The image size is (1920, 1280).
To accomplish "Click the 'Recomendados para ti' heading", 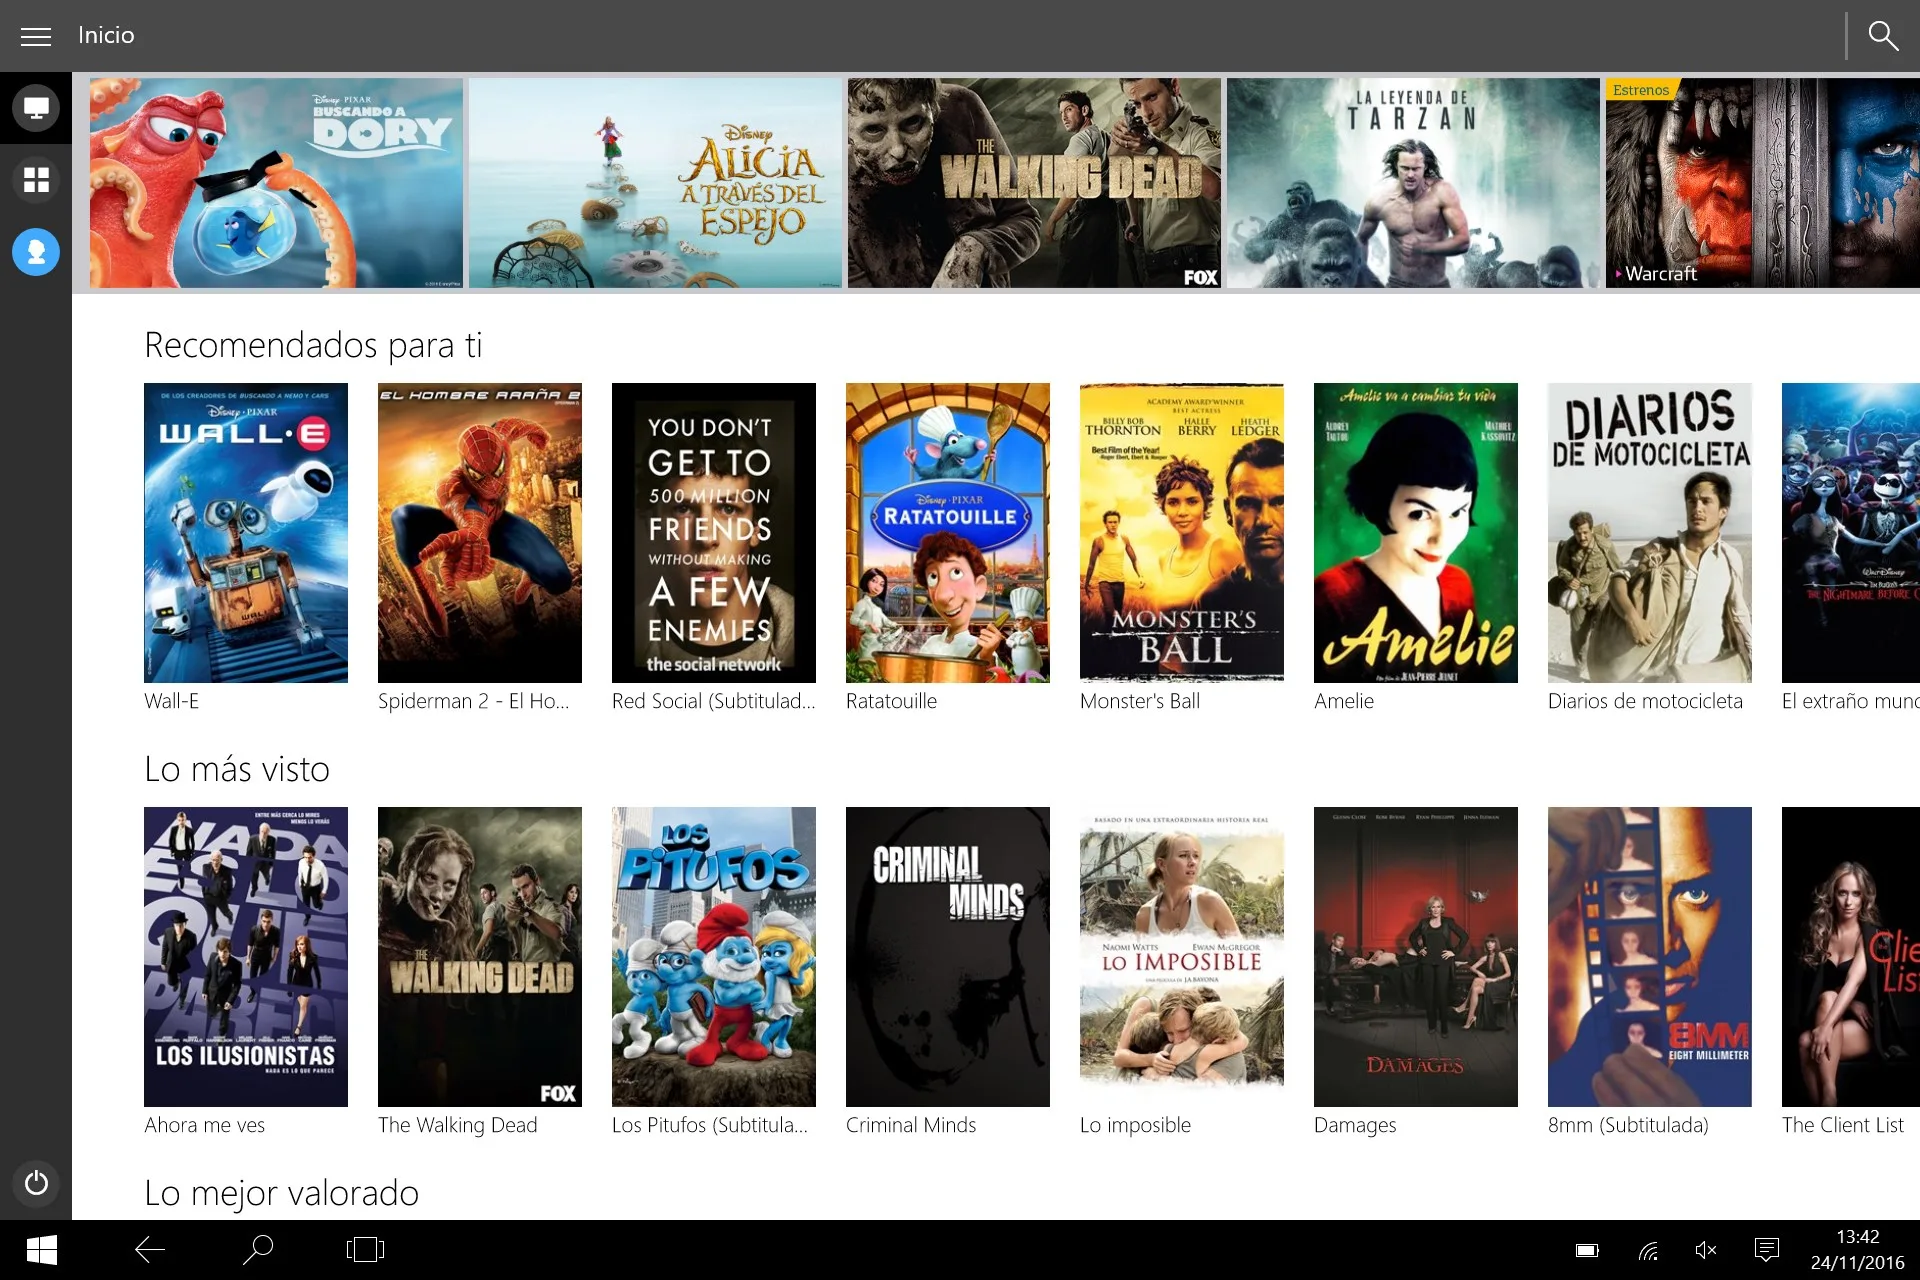I will click(313, 345).
